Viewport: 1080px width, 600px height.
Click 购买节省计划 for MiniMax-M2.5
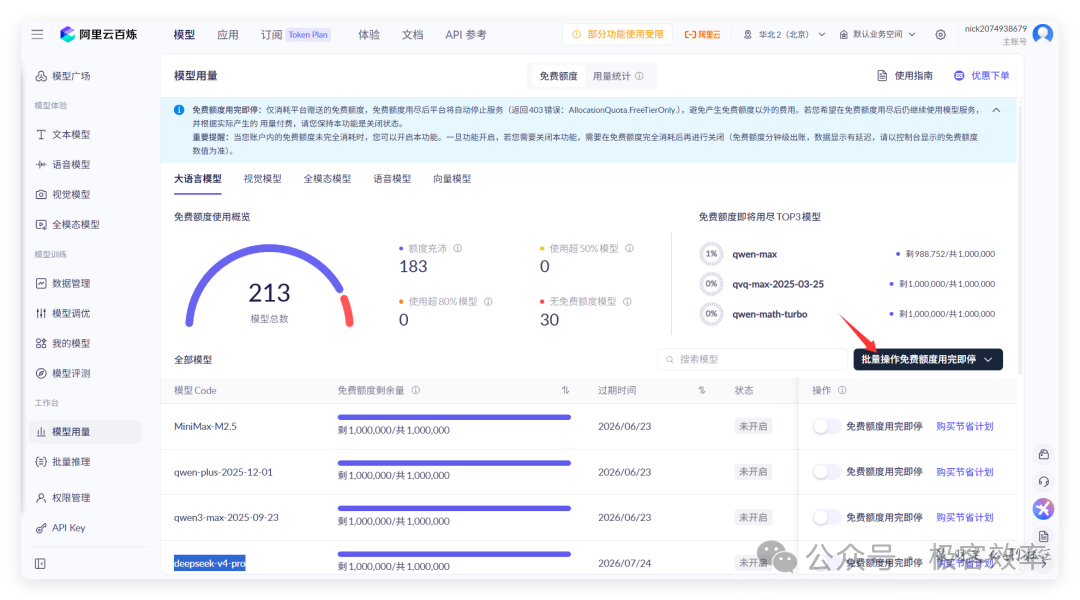[964, 426]
